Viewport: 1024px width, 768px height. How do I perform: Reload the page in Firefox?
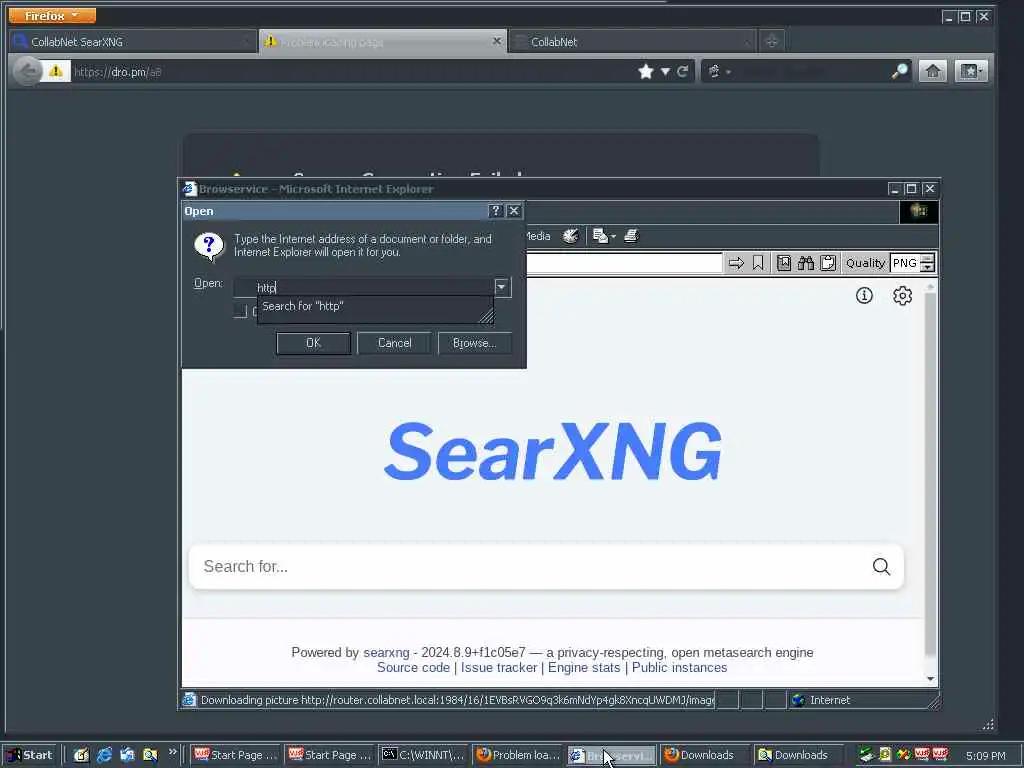pyautogui.click(x=682, y=71)
